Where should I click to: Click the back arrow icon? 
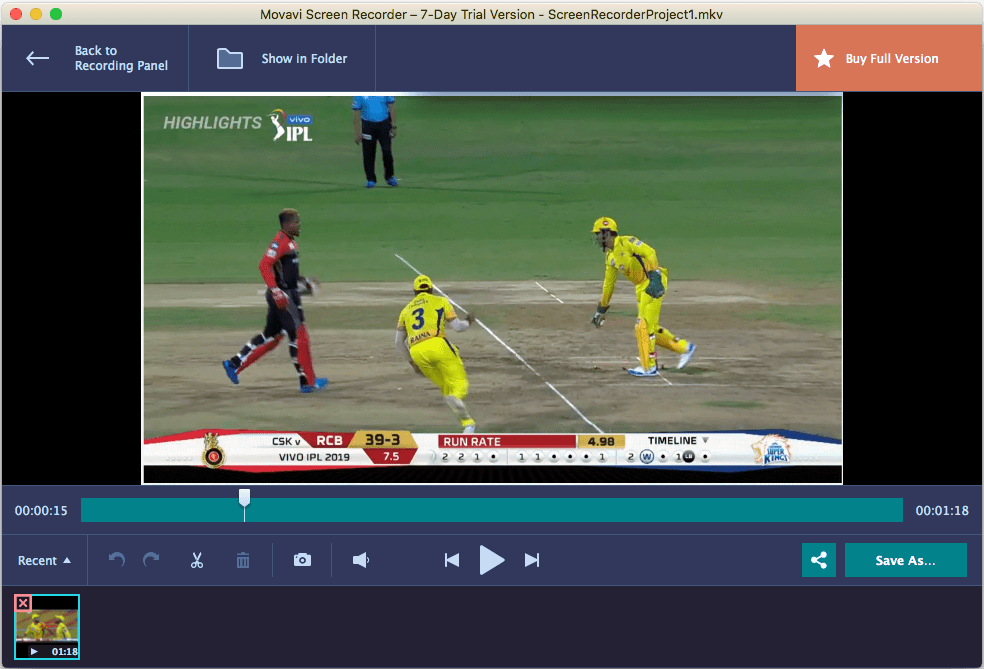click(x=38, y=58)
